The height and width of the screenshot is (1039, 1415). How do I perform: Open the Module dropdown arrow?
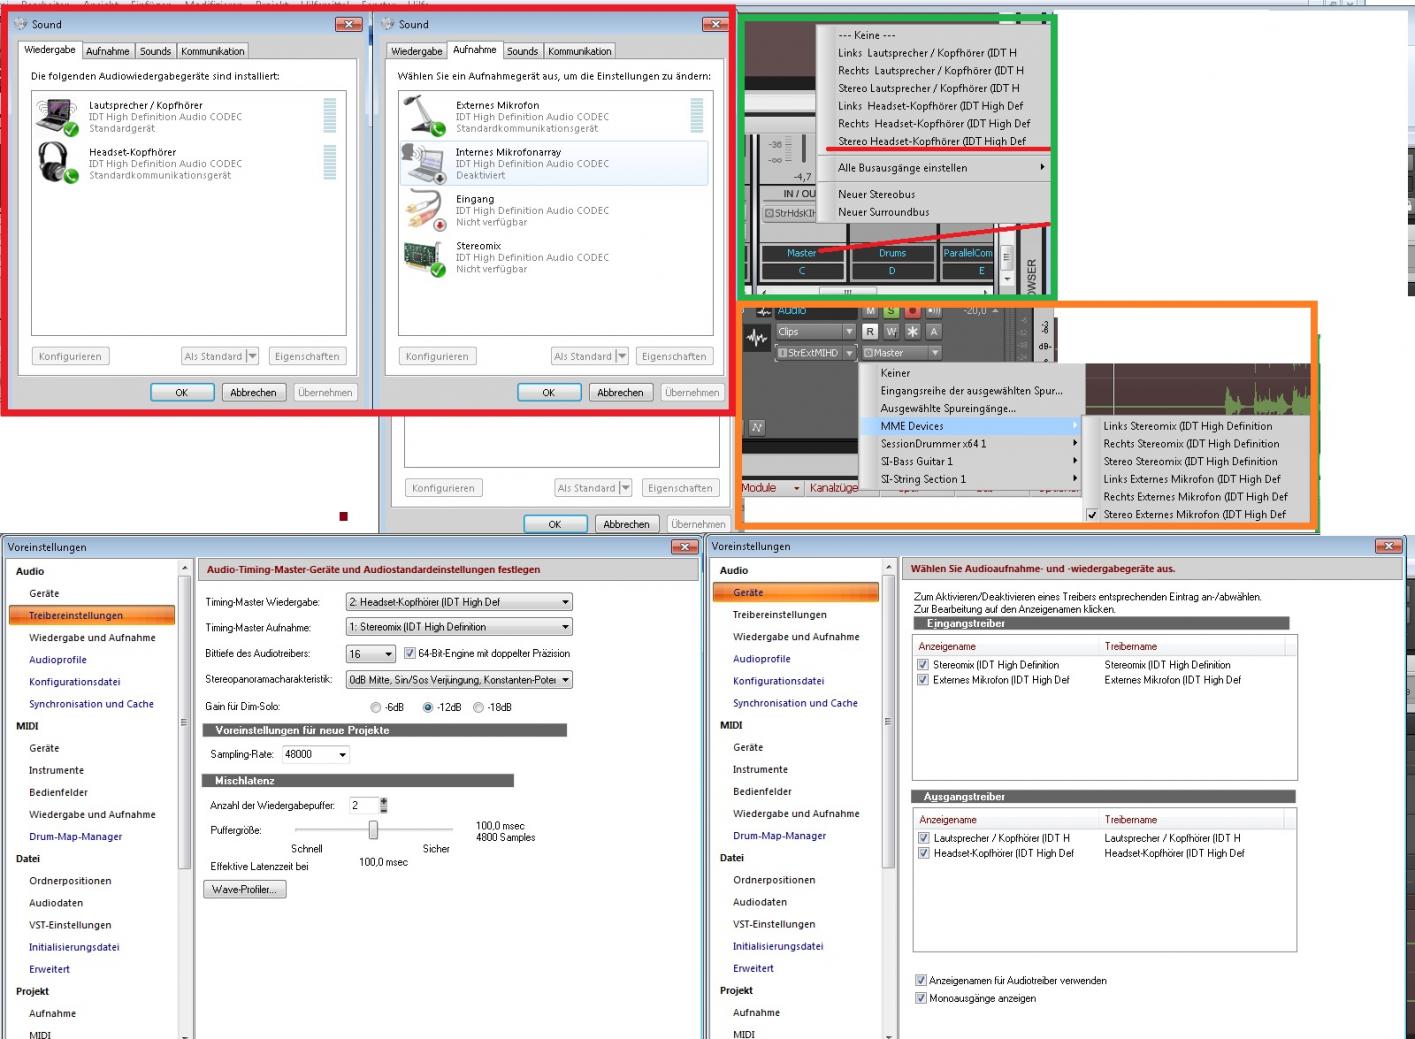click(x=797, y=488)
